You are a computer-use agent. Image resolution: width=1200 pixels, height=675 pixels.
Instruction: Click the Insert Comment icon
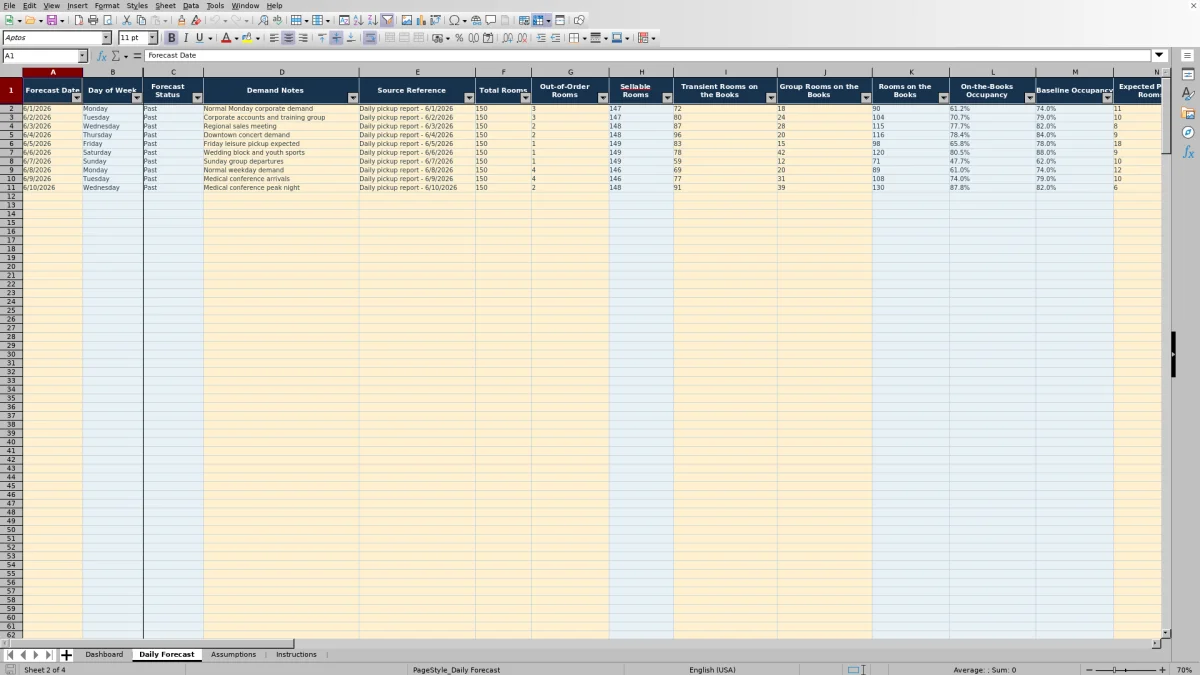(491, 20)
